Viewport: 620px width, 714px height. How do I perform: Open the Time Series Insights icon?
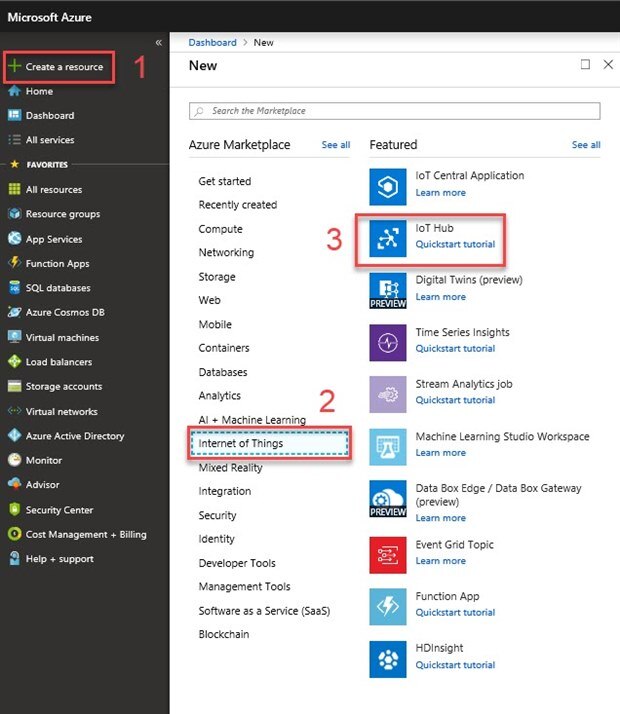(388, 342)
